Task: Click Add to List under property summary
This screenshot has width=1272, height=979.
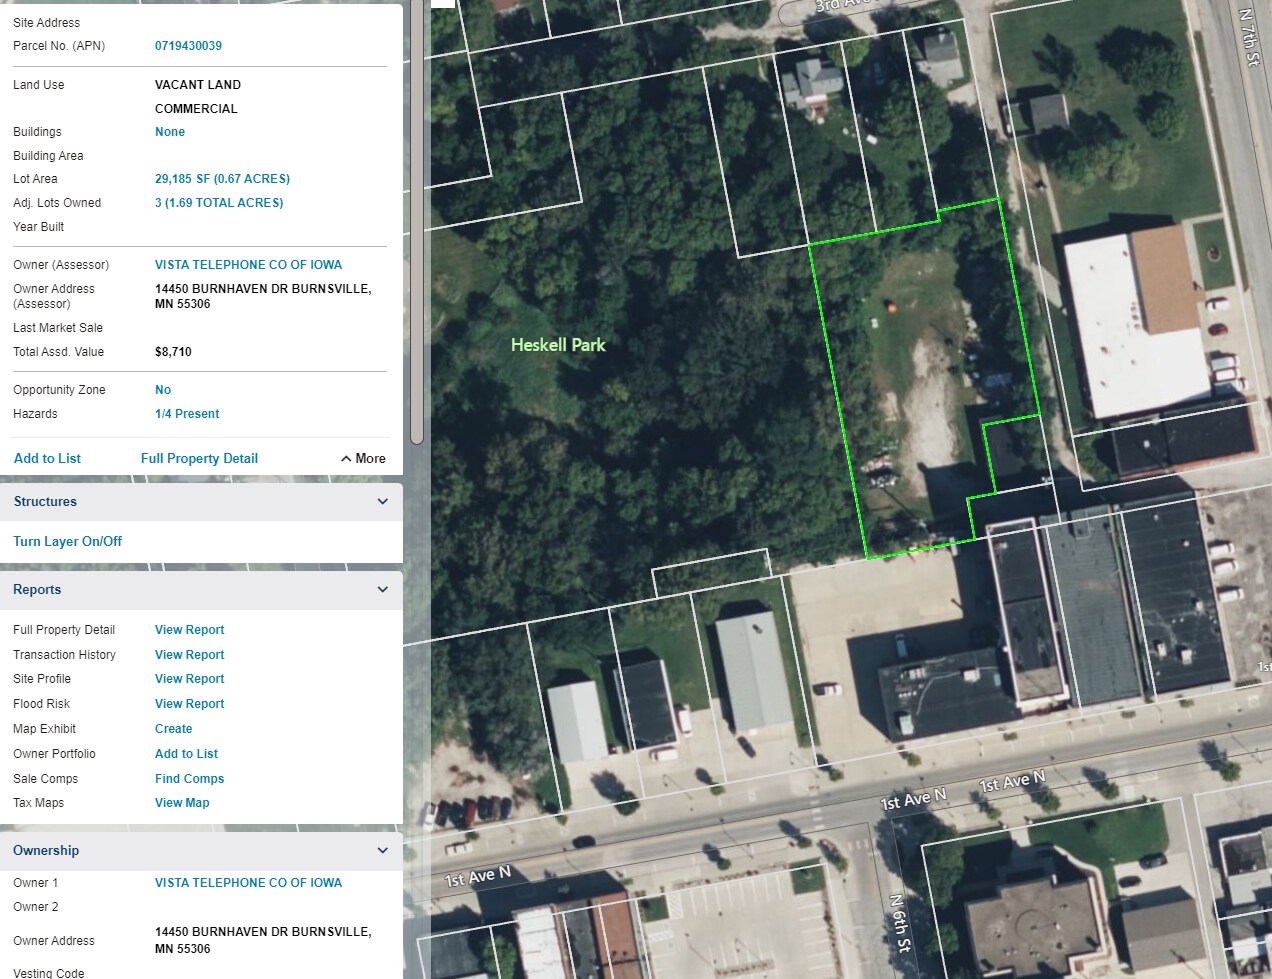Action: [x=47, y=459]
